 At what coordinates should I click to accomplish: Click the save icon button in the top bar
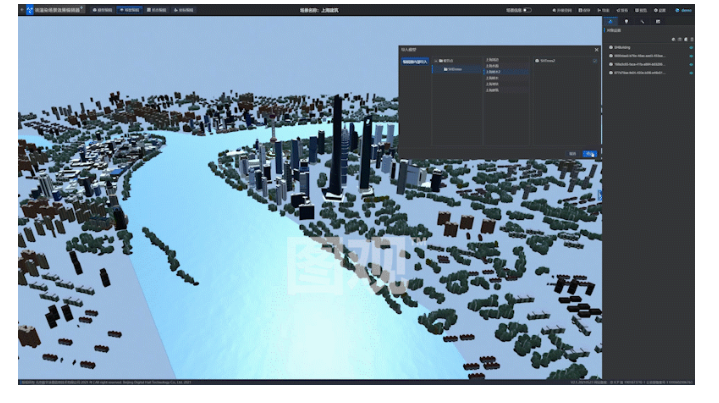pyautogui.click(x=584, y=10)
